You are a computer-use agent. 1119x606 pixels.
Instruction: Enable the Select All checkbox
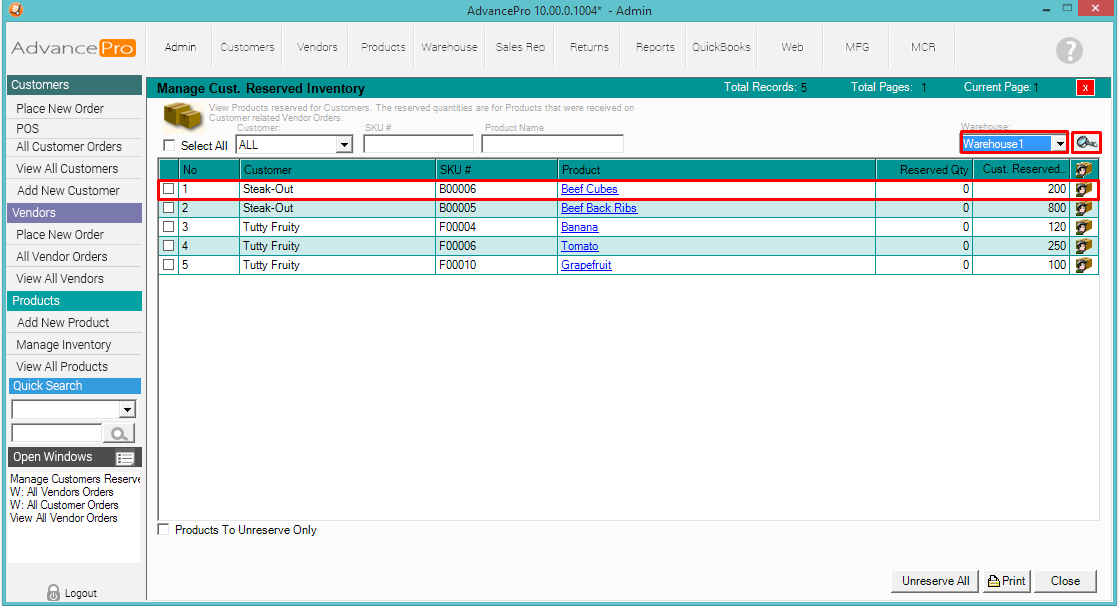click(x=169, y=146)
